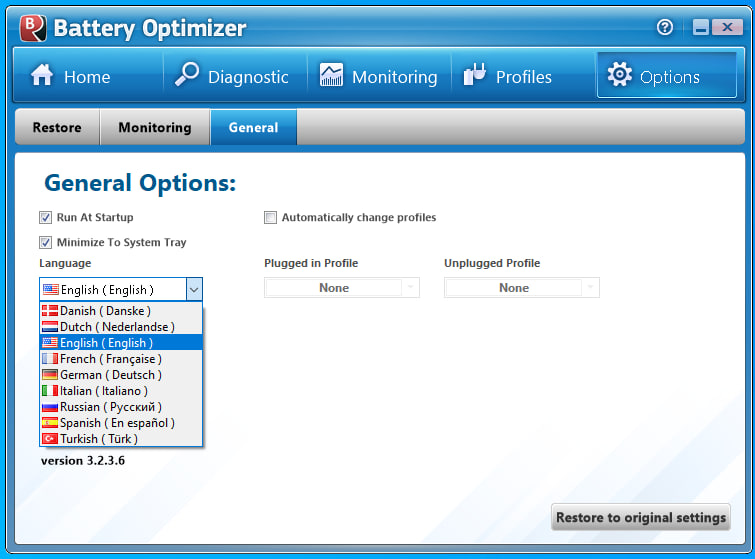Image resolution: width=755 pixels, height=559 pixels.
Task: Select Spanish (En español) language
Action: pos(121,423)
